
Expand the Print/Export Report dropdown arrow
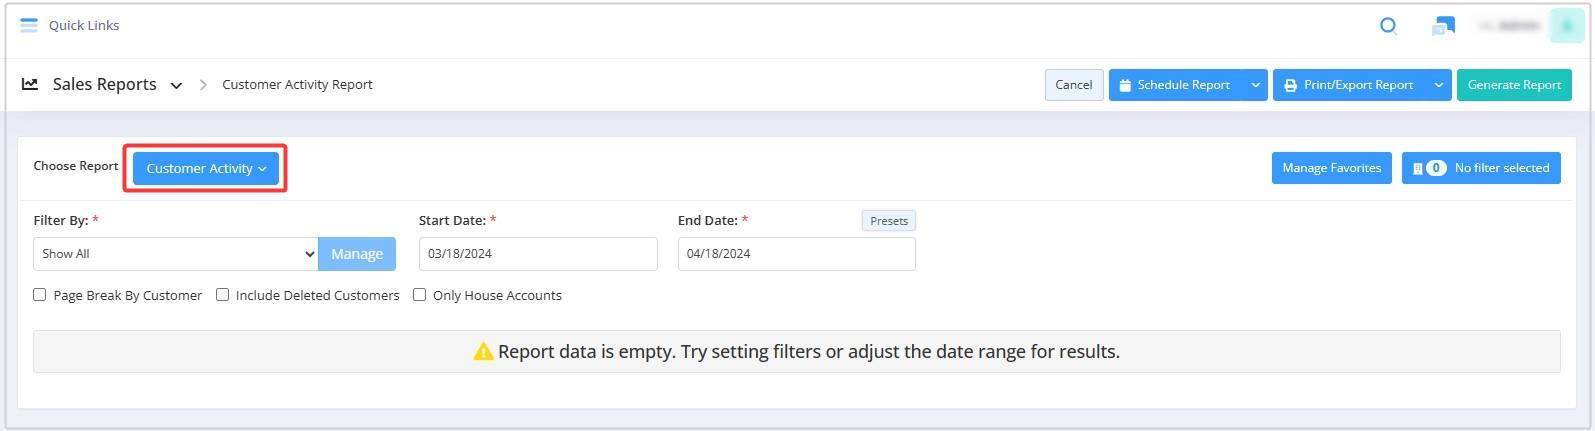click(1439, 85)
